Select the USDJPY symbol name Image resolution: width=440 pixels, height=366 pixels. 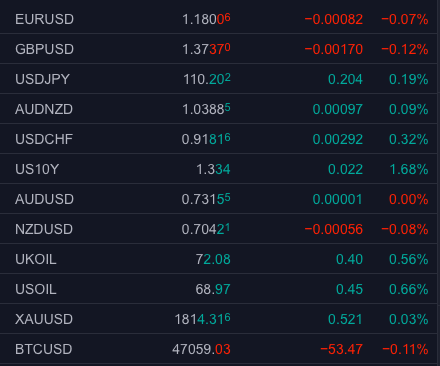click(42, 79)
